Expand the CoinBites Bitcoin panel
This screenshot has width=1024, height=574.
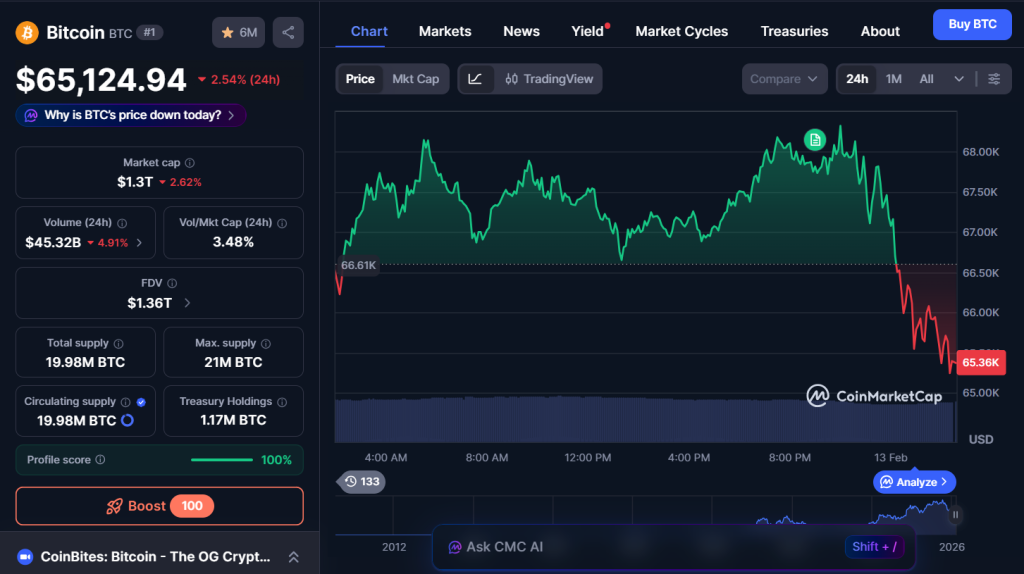[294, 557]
